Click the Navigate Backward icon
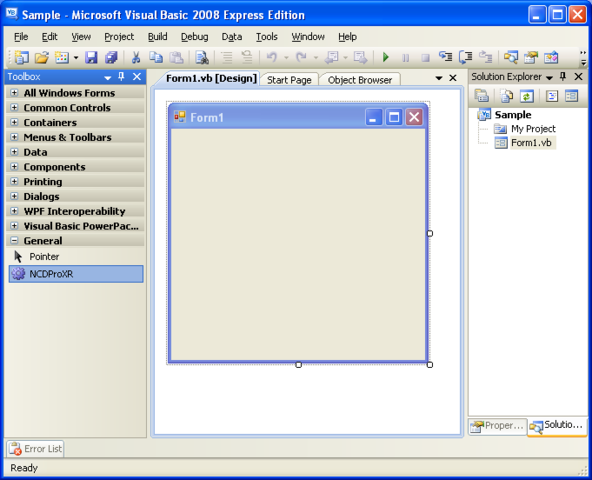The height and width of the screenshot is (480, 592). point(331,57)
